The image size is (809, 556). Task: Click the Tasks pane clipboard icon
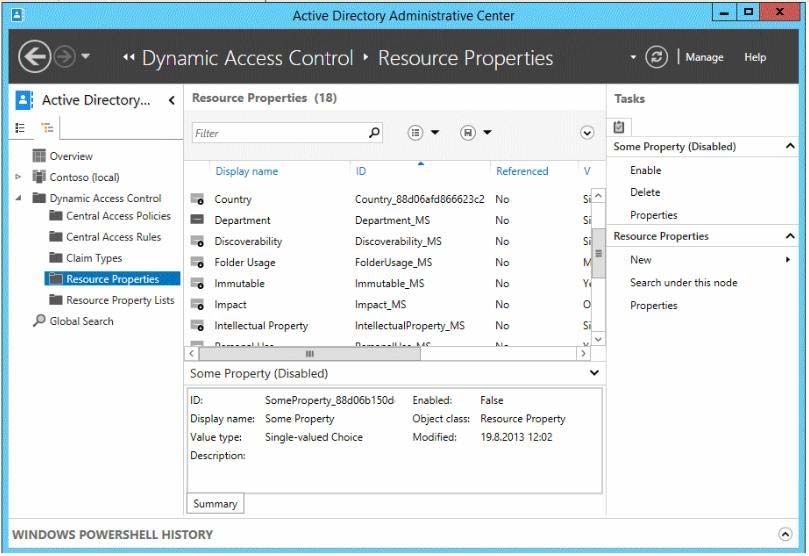click(619, 126)
